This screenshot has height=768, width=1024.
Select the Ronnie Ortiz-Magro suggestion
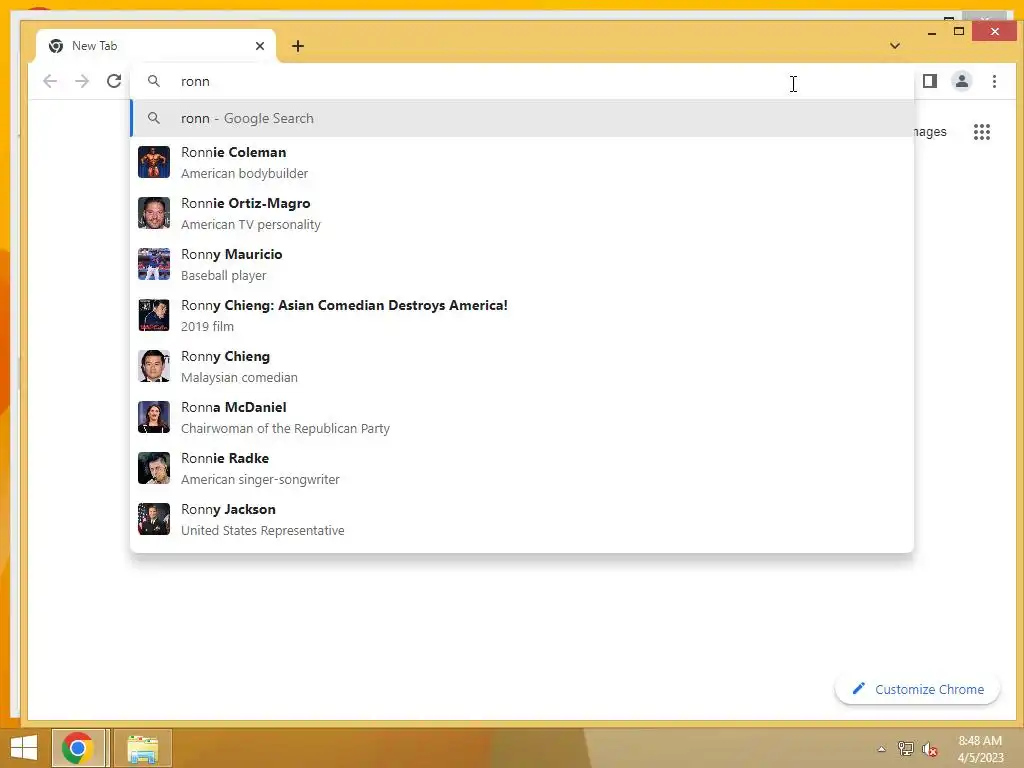pos(522,214)
